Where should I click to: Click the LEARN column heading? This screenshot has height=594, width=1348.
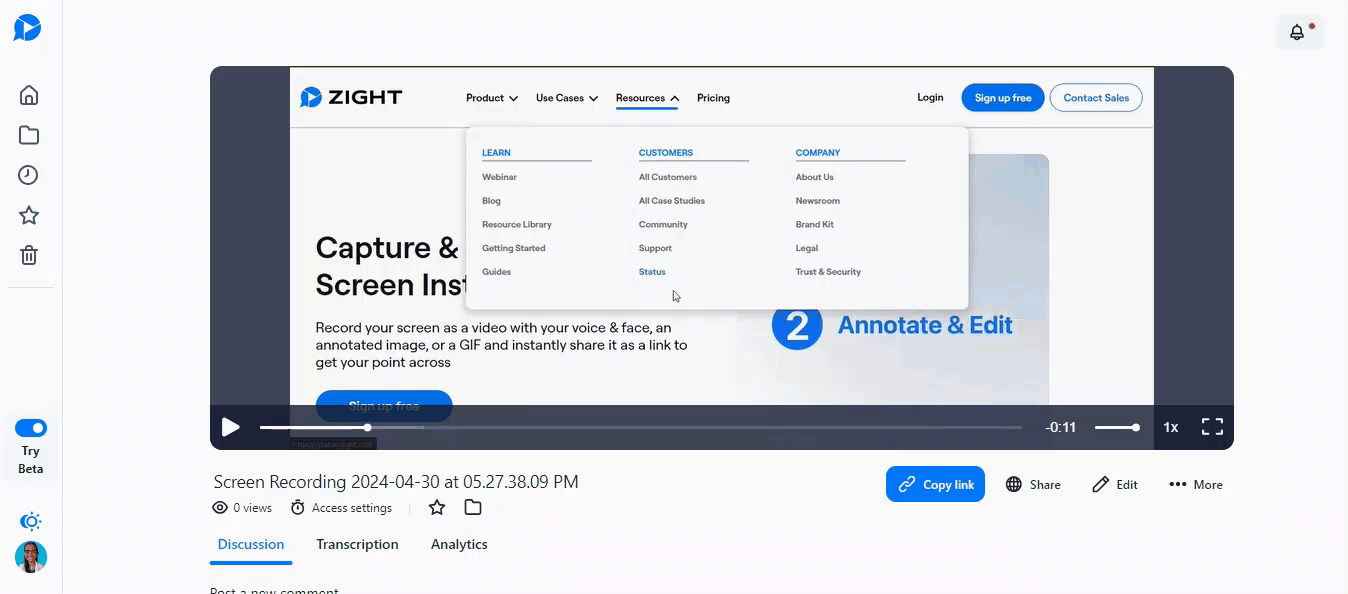[496, 153]
